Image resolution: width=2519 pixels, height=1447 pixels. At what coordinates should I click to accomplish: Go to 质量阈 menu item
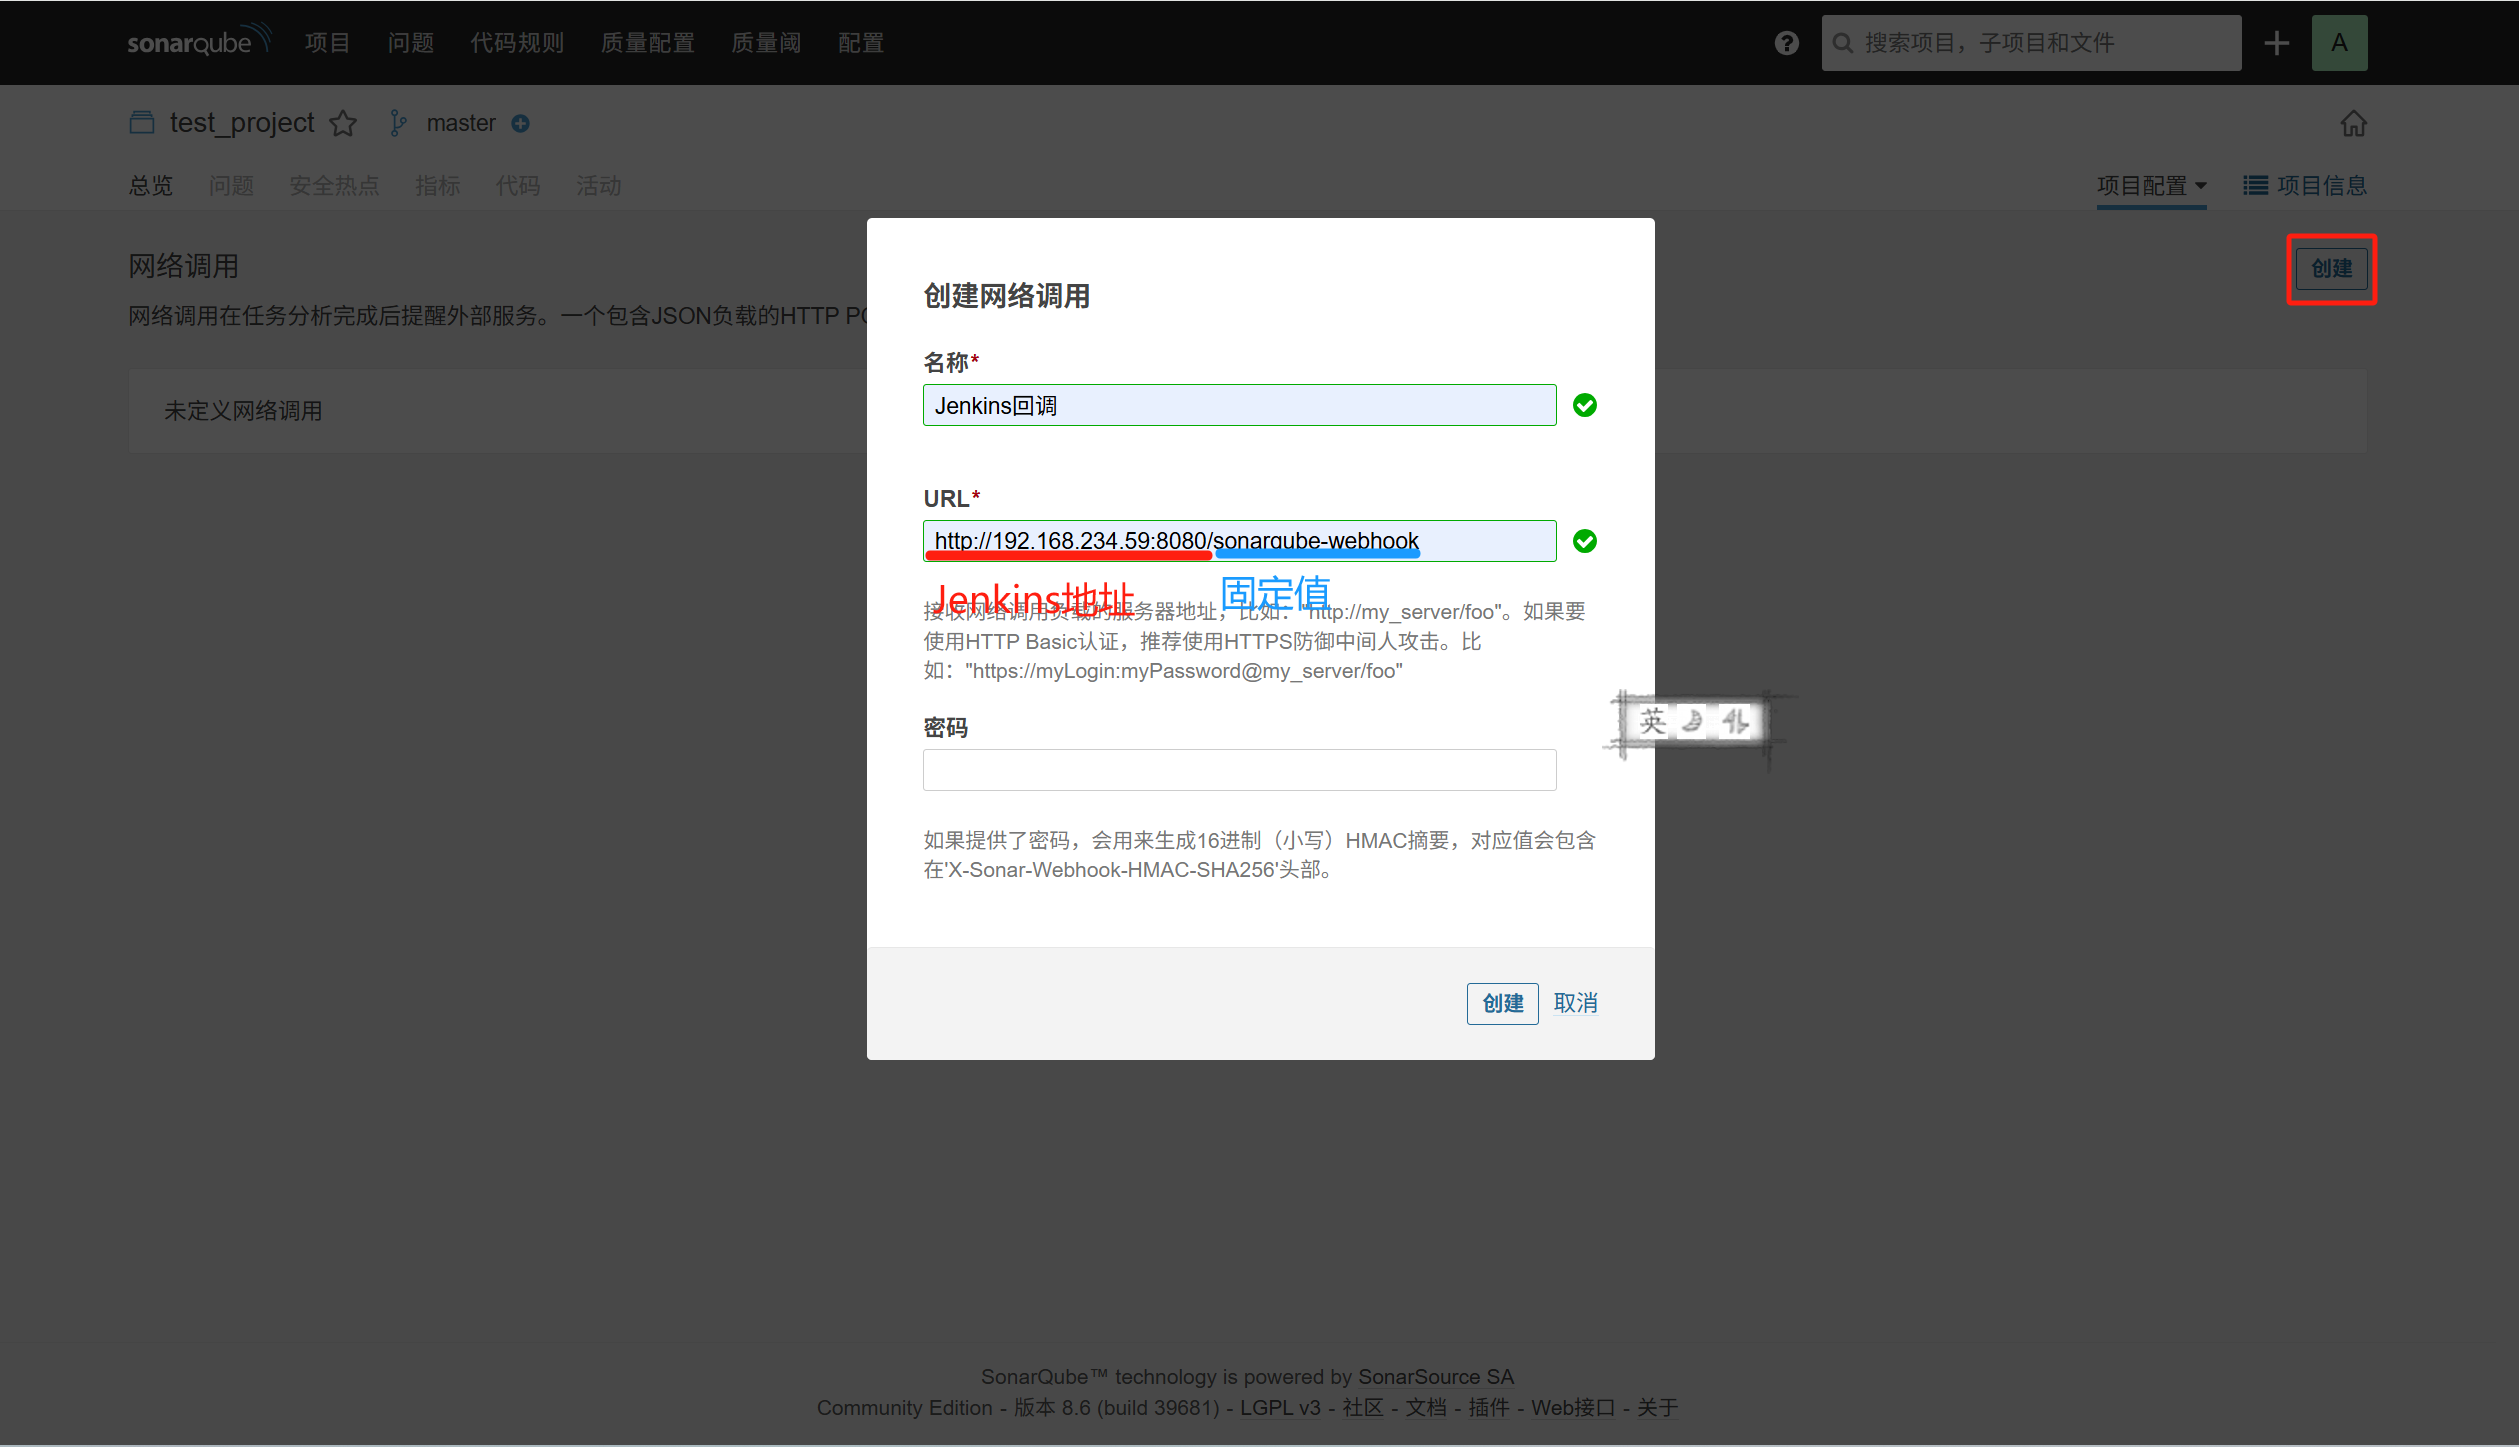766,43
